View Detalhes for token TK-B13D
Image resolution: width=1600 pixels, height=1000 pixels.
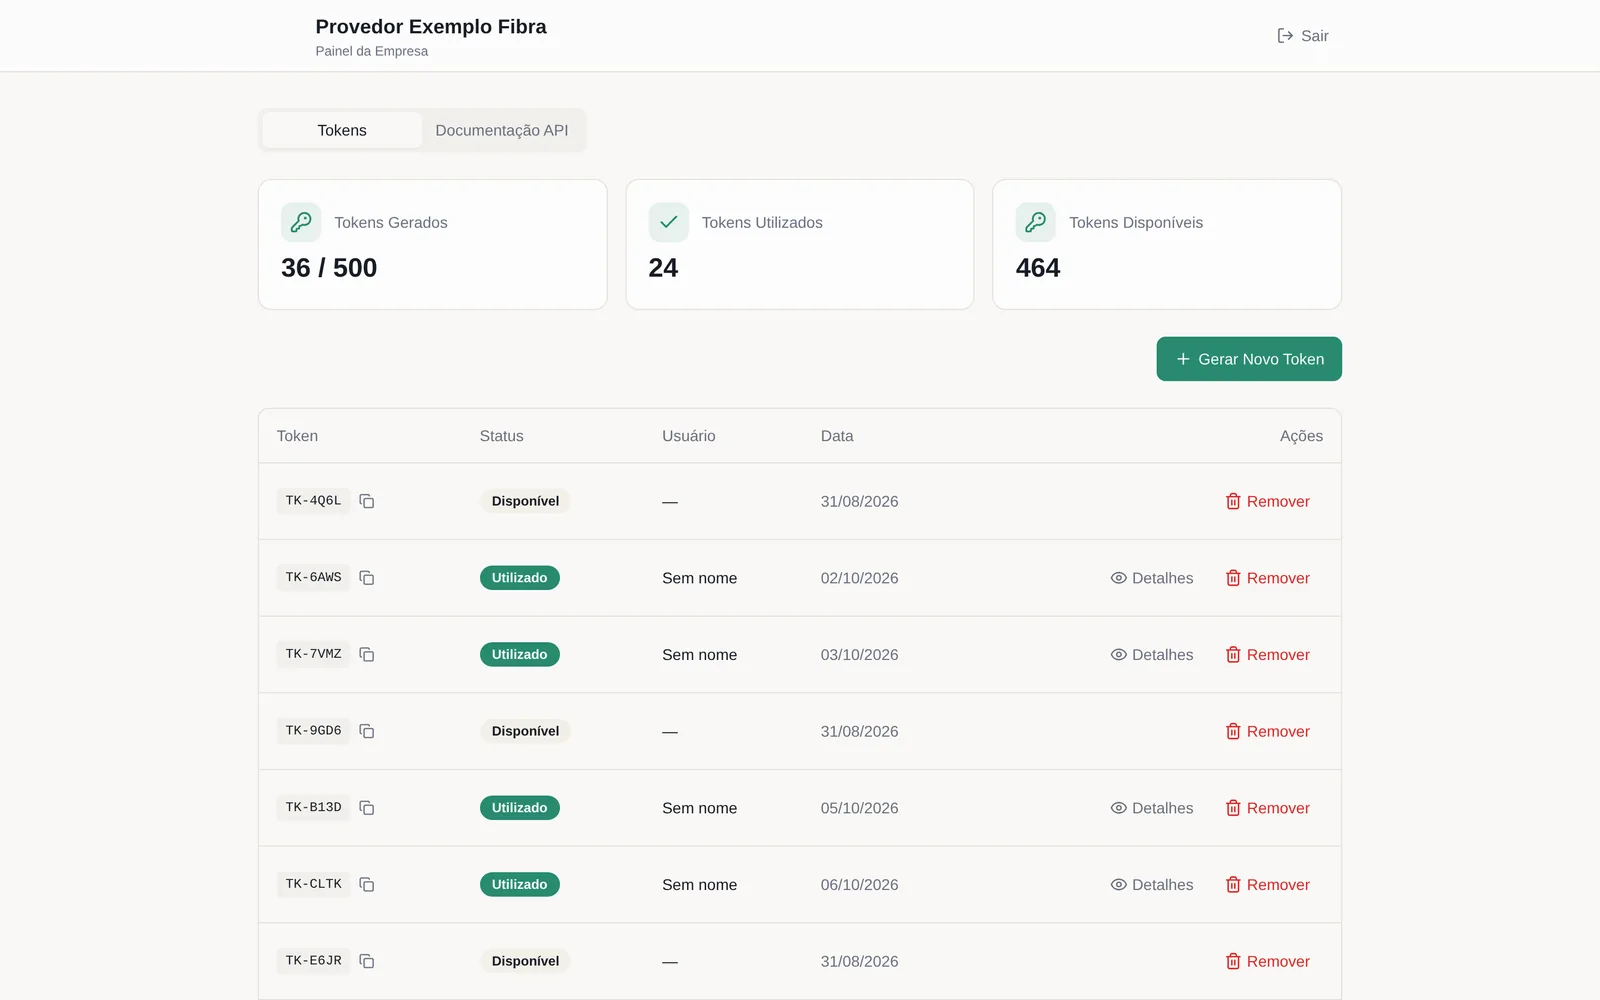[1152, 808]
